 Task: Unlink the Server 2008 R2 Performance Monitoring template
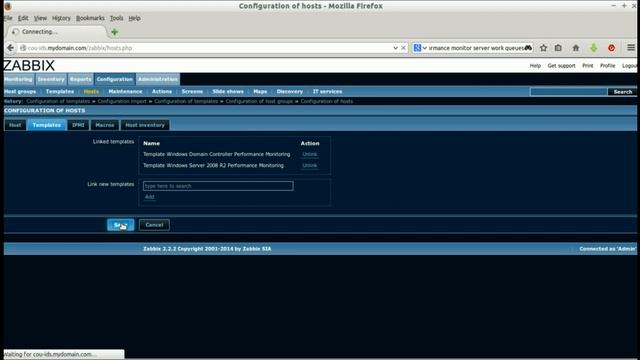pyautogui.click(x=309, y=165)
